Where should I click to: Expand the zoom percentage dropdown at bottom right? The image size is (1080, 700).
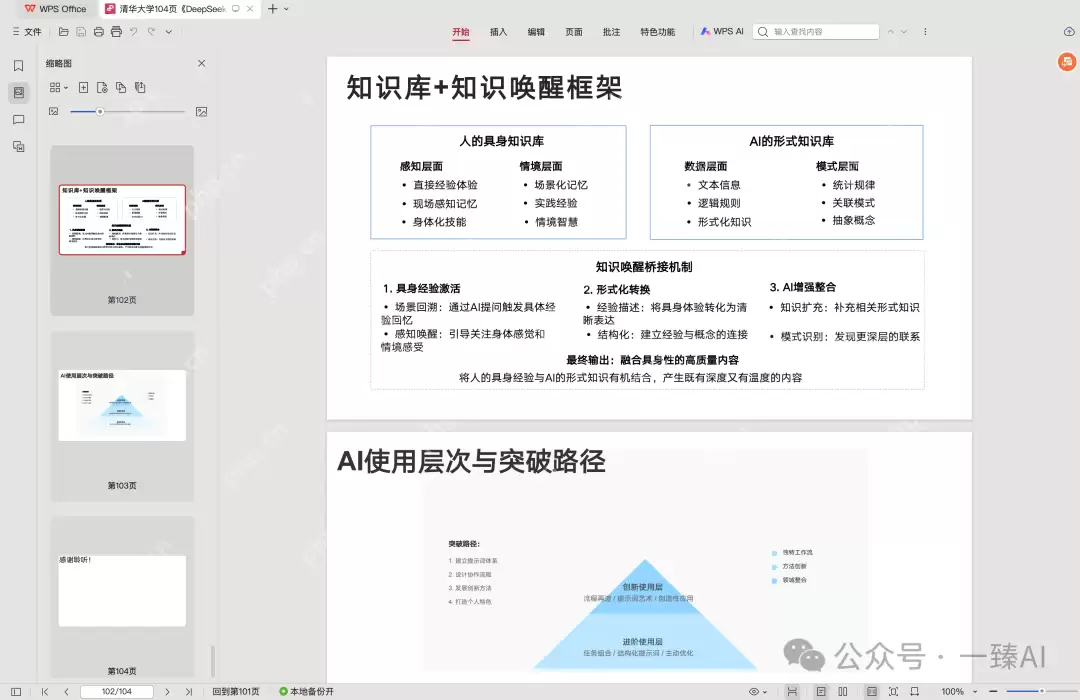click(975, 690)
